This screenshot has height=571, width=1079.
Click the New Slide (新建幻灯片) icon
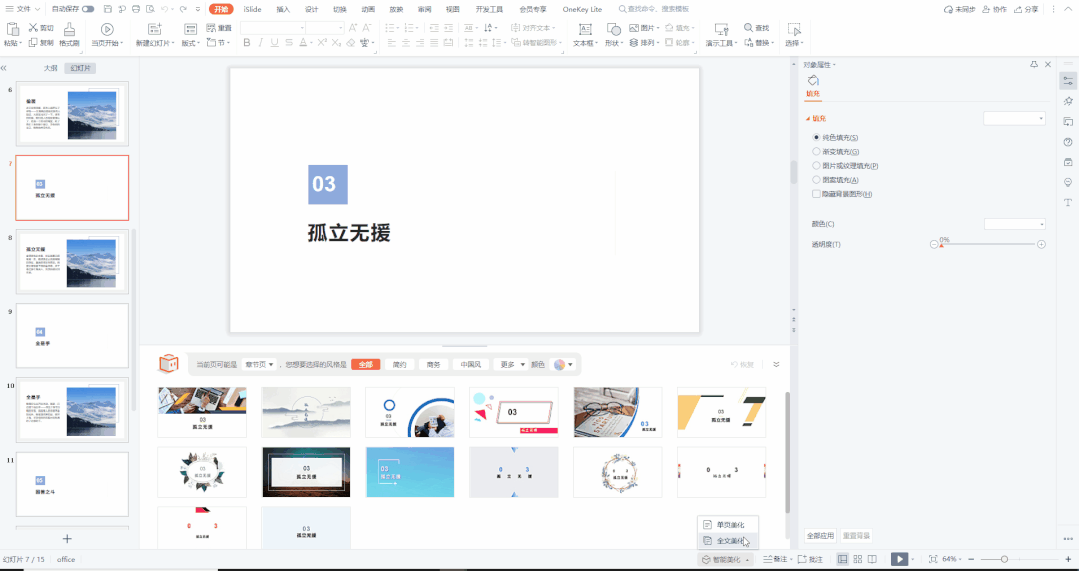[x=155, y=29]
